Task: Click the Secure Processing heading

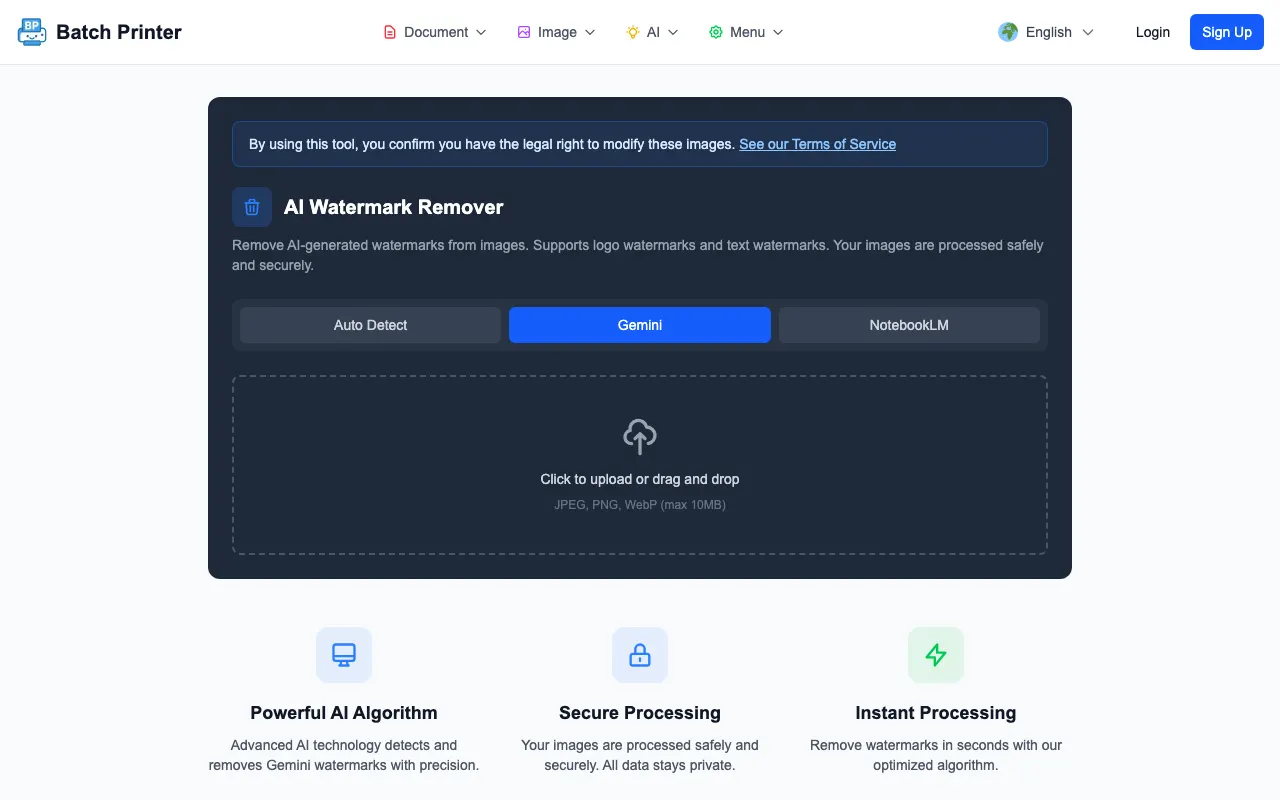Action: [x=640, y=713]
